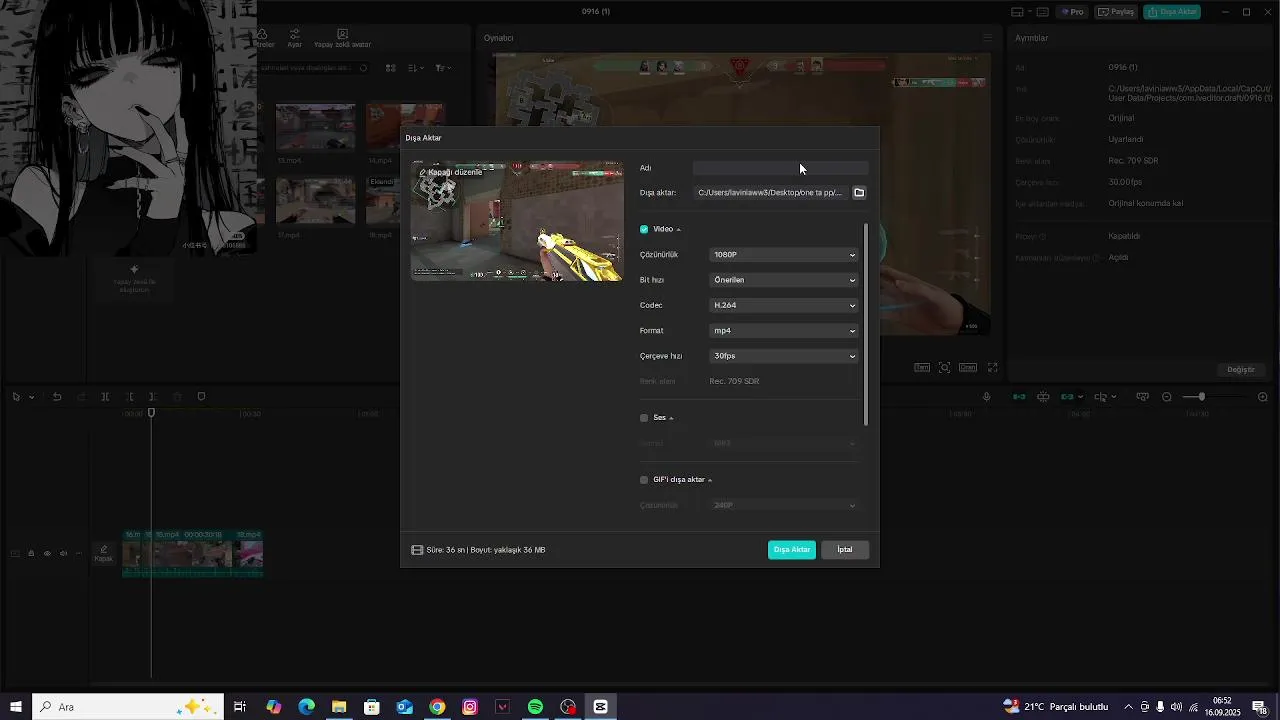
Task: Open Google Chrome from the taskbar
Action: click(x=437, y=707)
